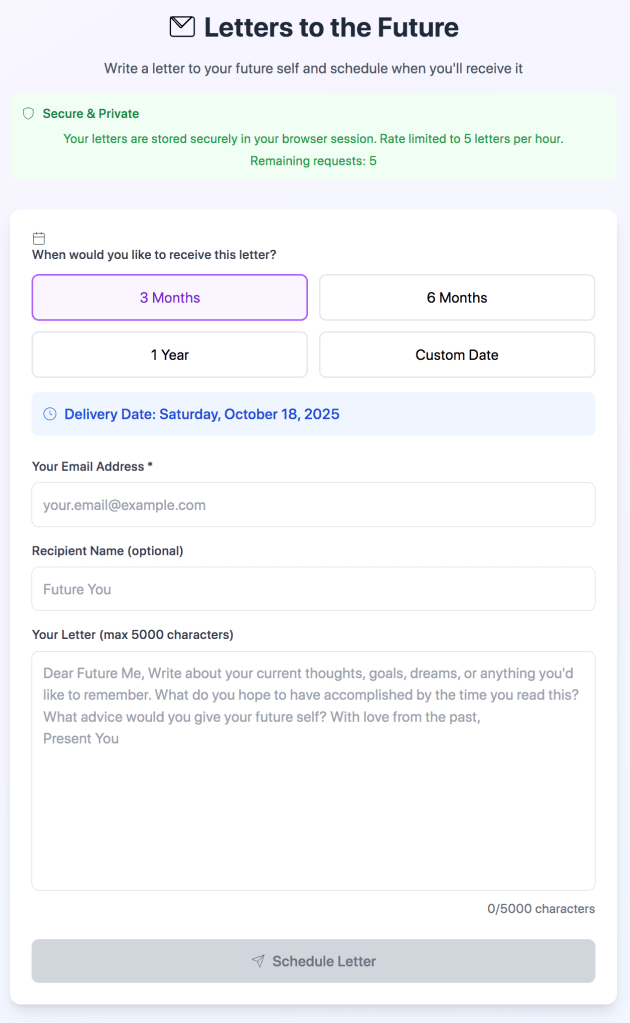Viewport: 630px width, 1023px height.
Task: Choose the 6 Months delivery option
Action: pos(457,298)
